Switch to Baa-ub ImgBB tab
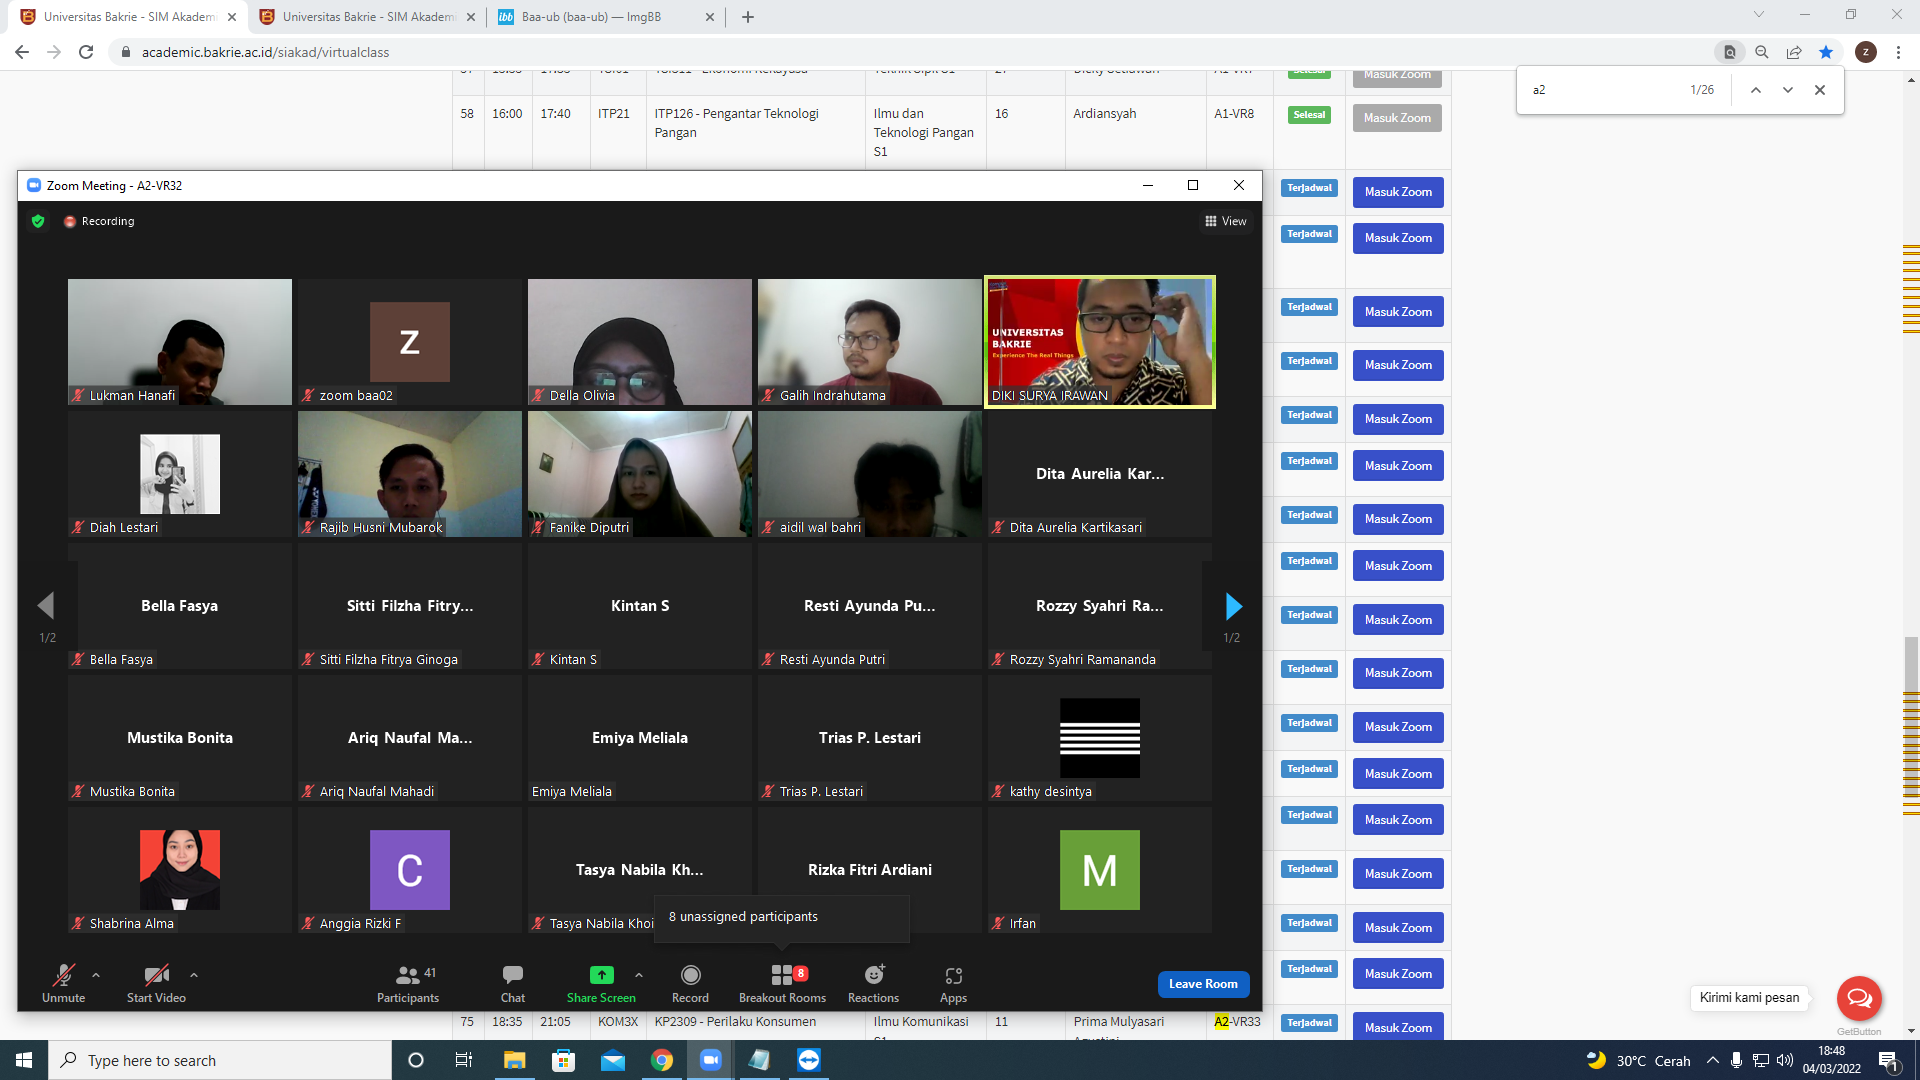This screenshot has height=1080, width=1920. (607, 17)
